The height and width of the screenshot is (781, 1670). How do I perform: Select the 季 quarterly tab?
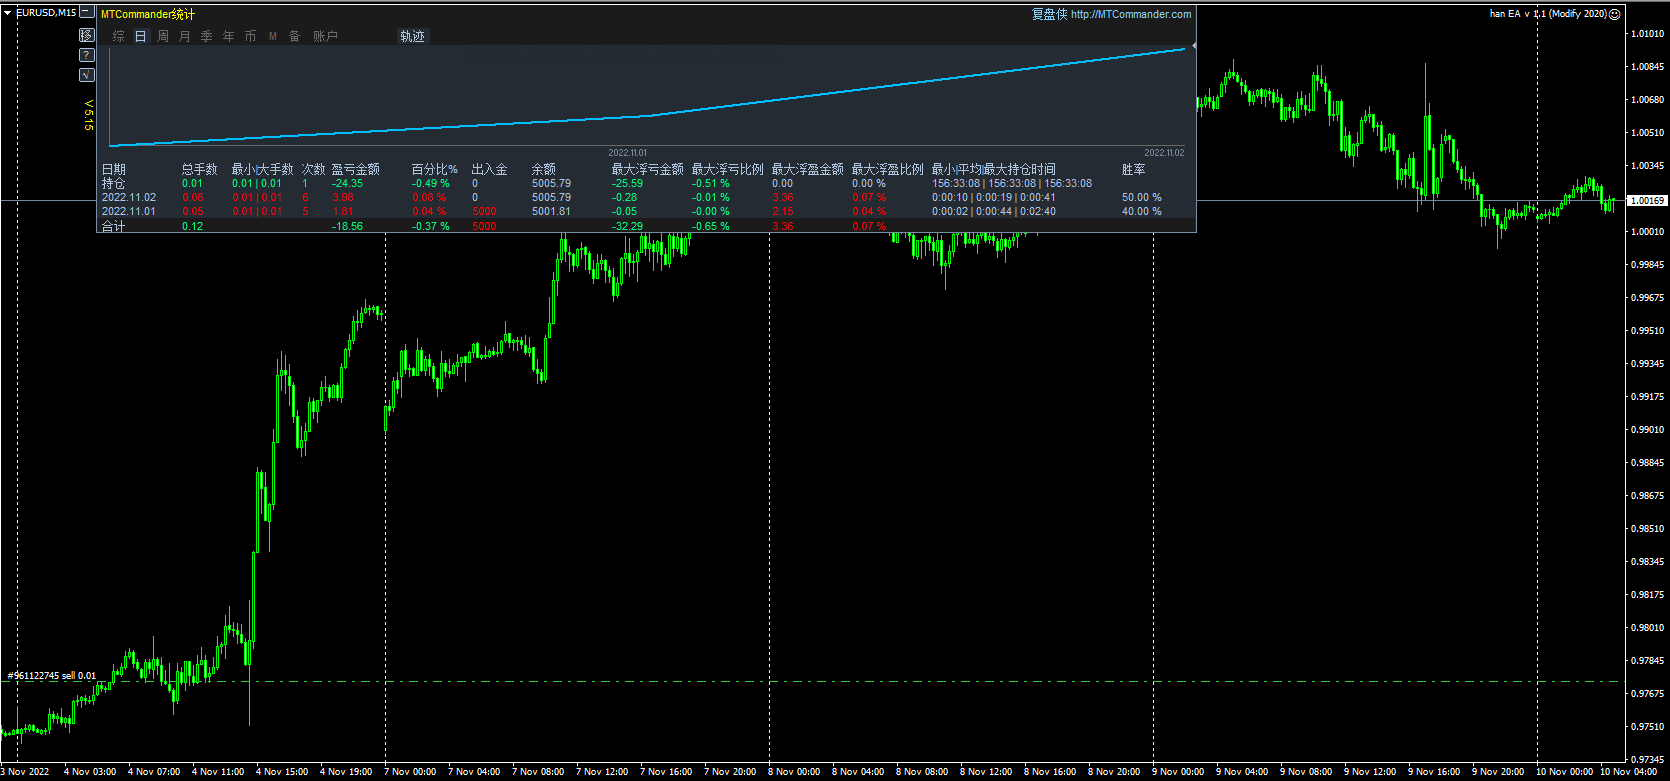pyautogui.click(x=207, y=36)
